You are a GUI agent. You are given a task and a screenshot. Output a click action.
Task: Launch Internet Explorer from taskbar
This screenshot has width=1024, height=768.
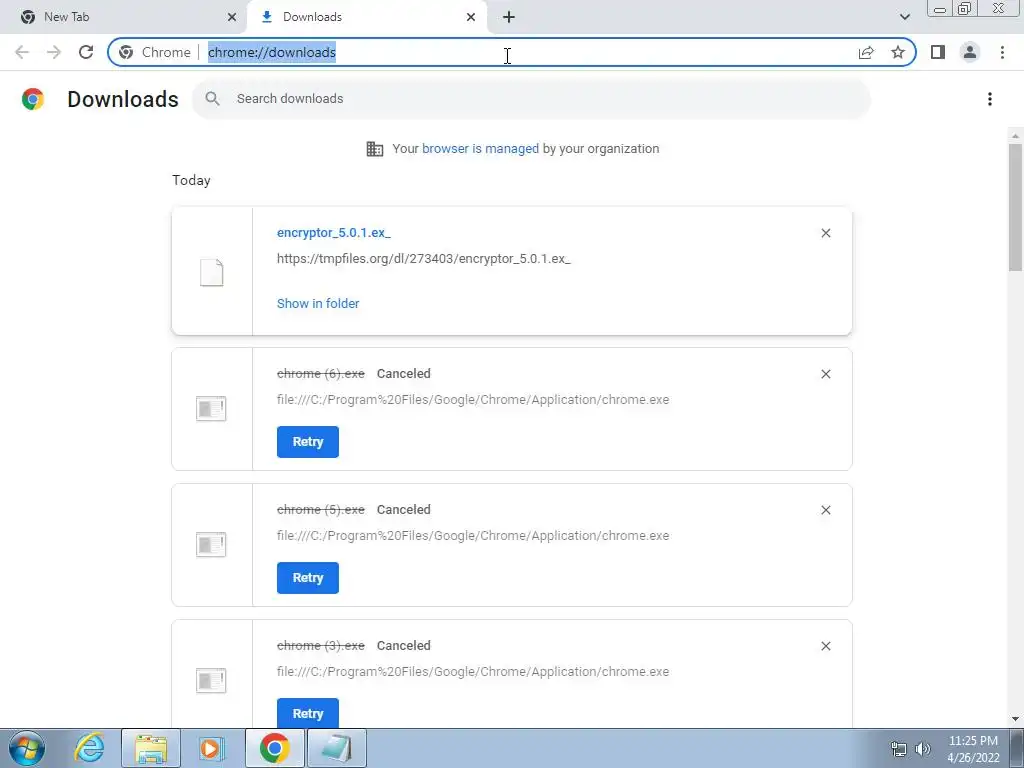tap(89, 748)
